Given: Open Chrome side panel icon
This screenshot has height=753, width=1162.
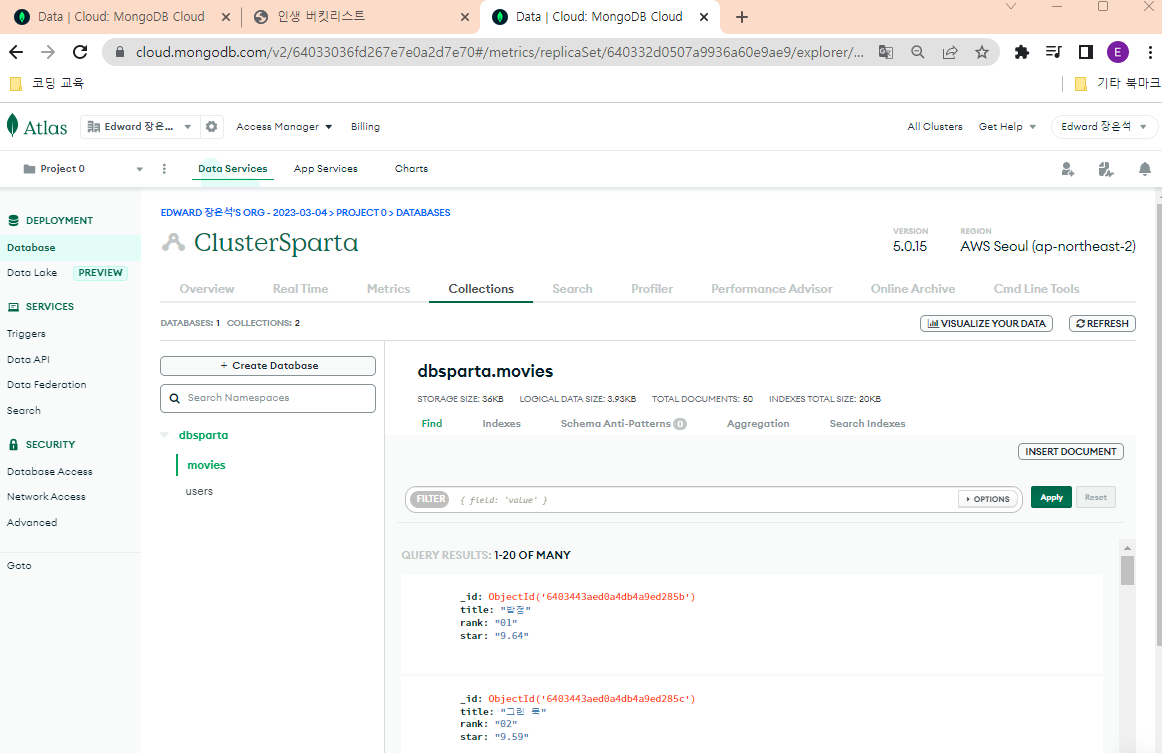Looking at the screenshot, I should pyautogui.click(x=1086, y=52).
